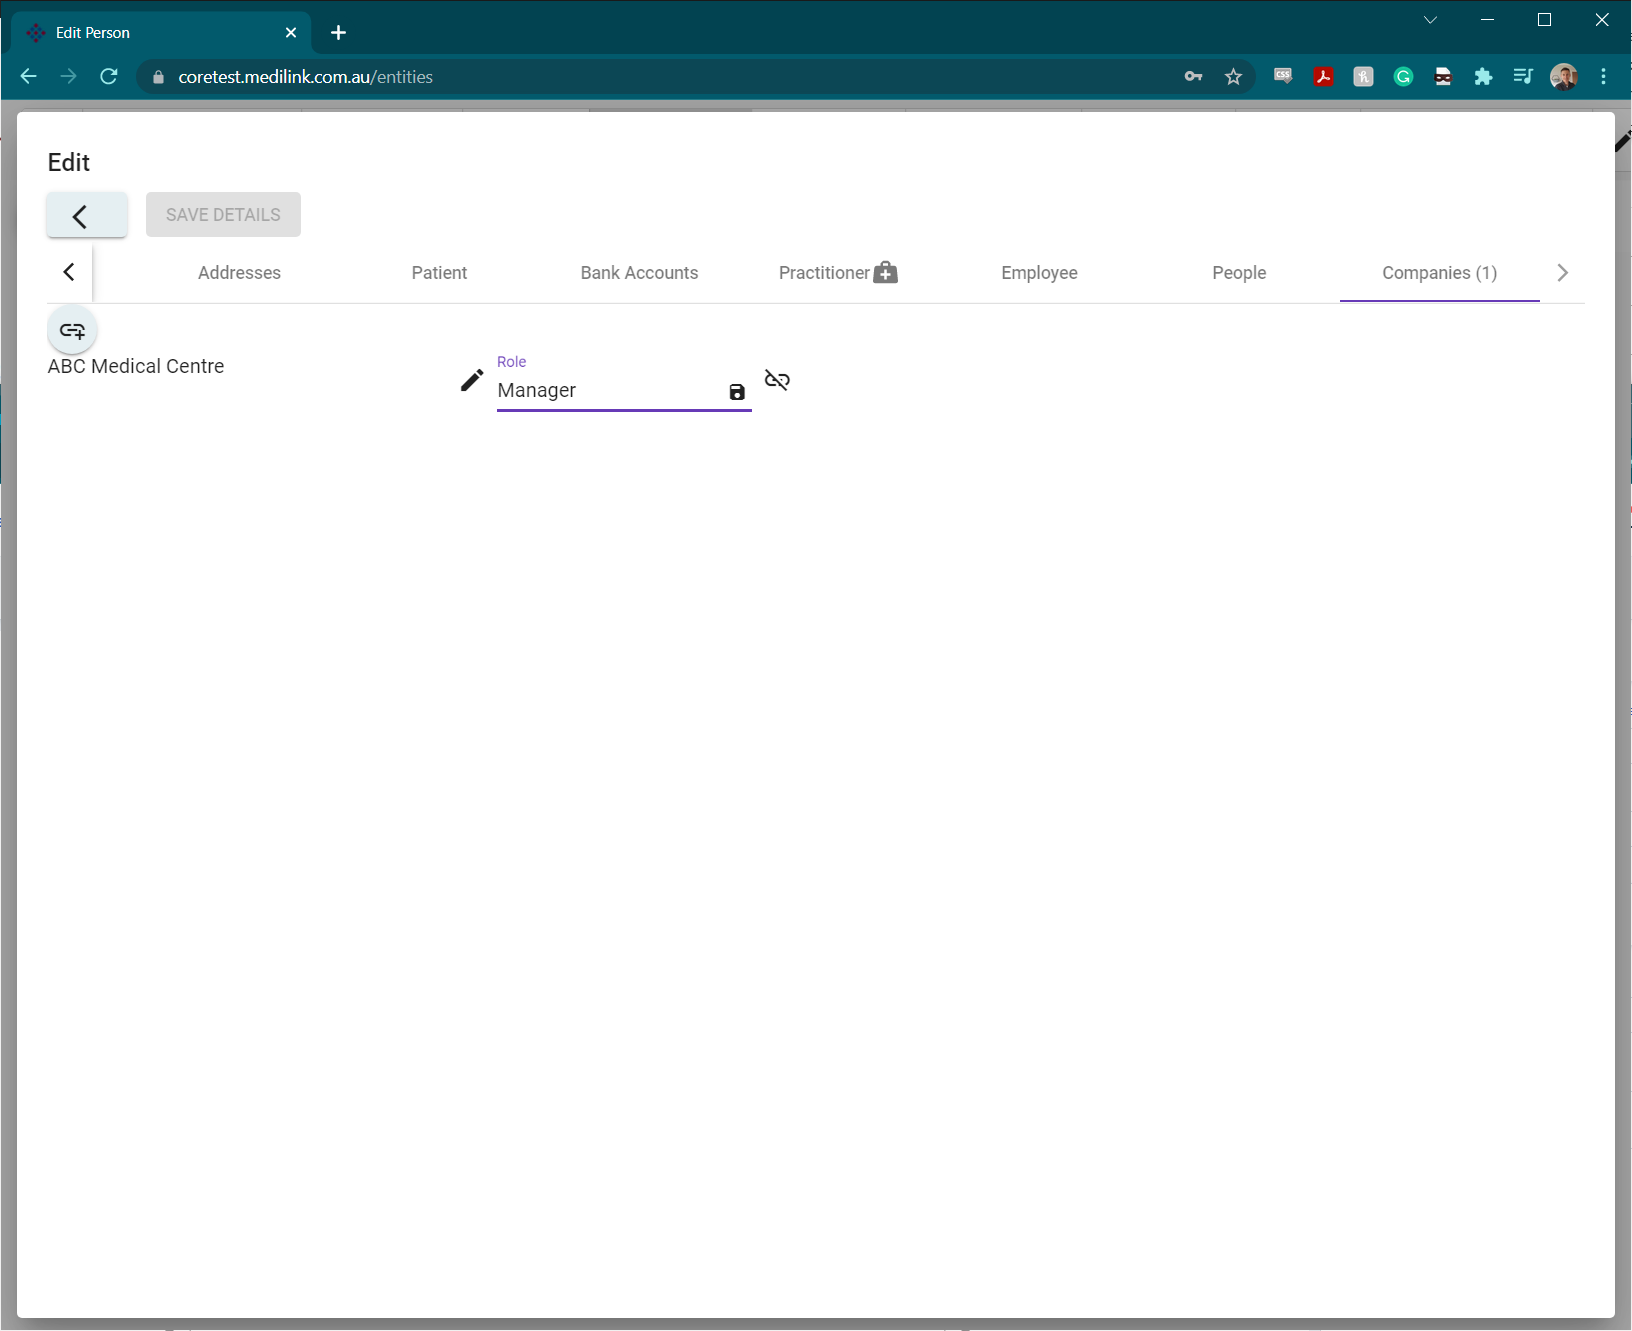
Task: Save the Manager role with disk icon
Action: [x=737, y=392]
